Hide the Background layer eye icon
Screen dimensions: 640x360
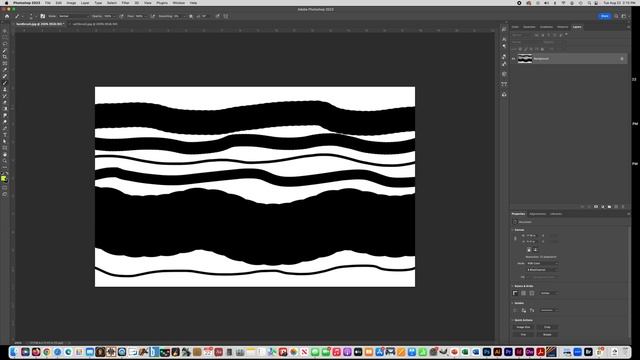513,59
